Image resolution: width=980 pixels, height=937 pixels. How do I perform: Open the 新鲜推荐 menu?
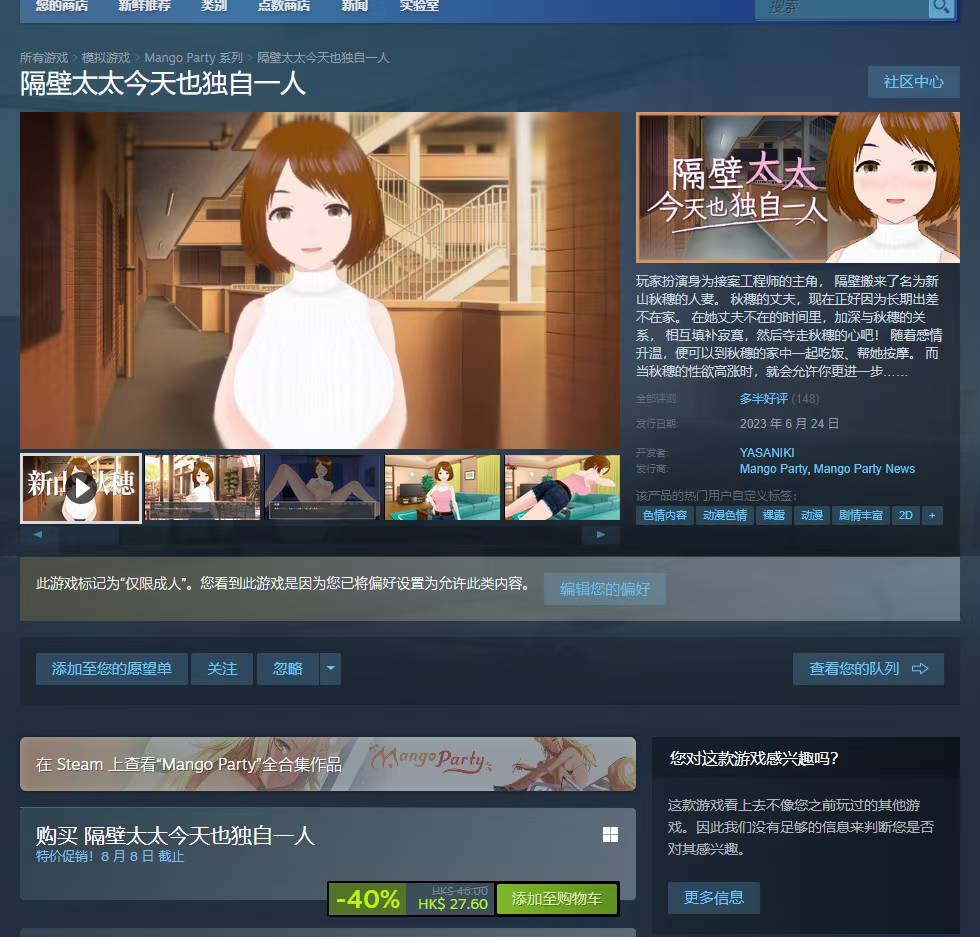[x=144, y=6]
